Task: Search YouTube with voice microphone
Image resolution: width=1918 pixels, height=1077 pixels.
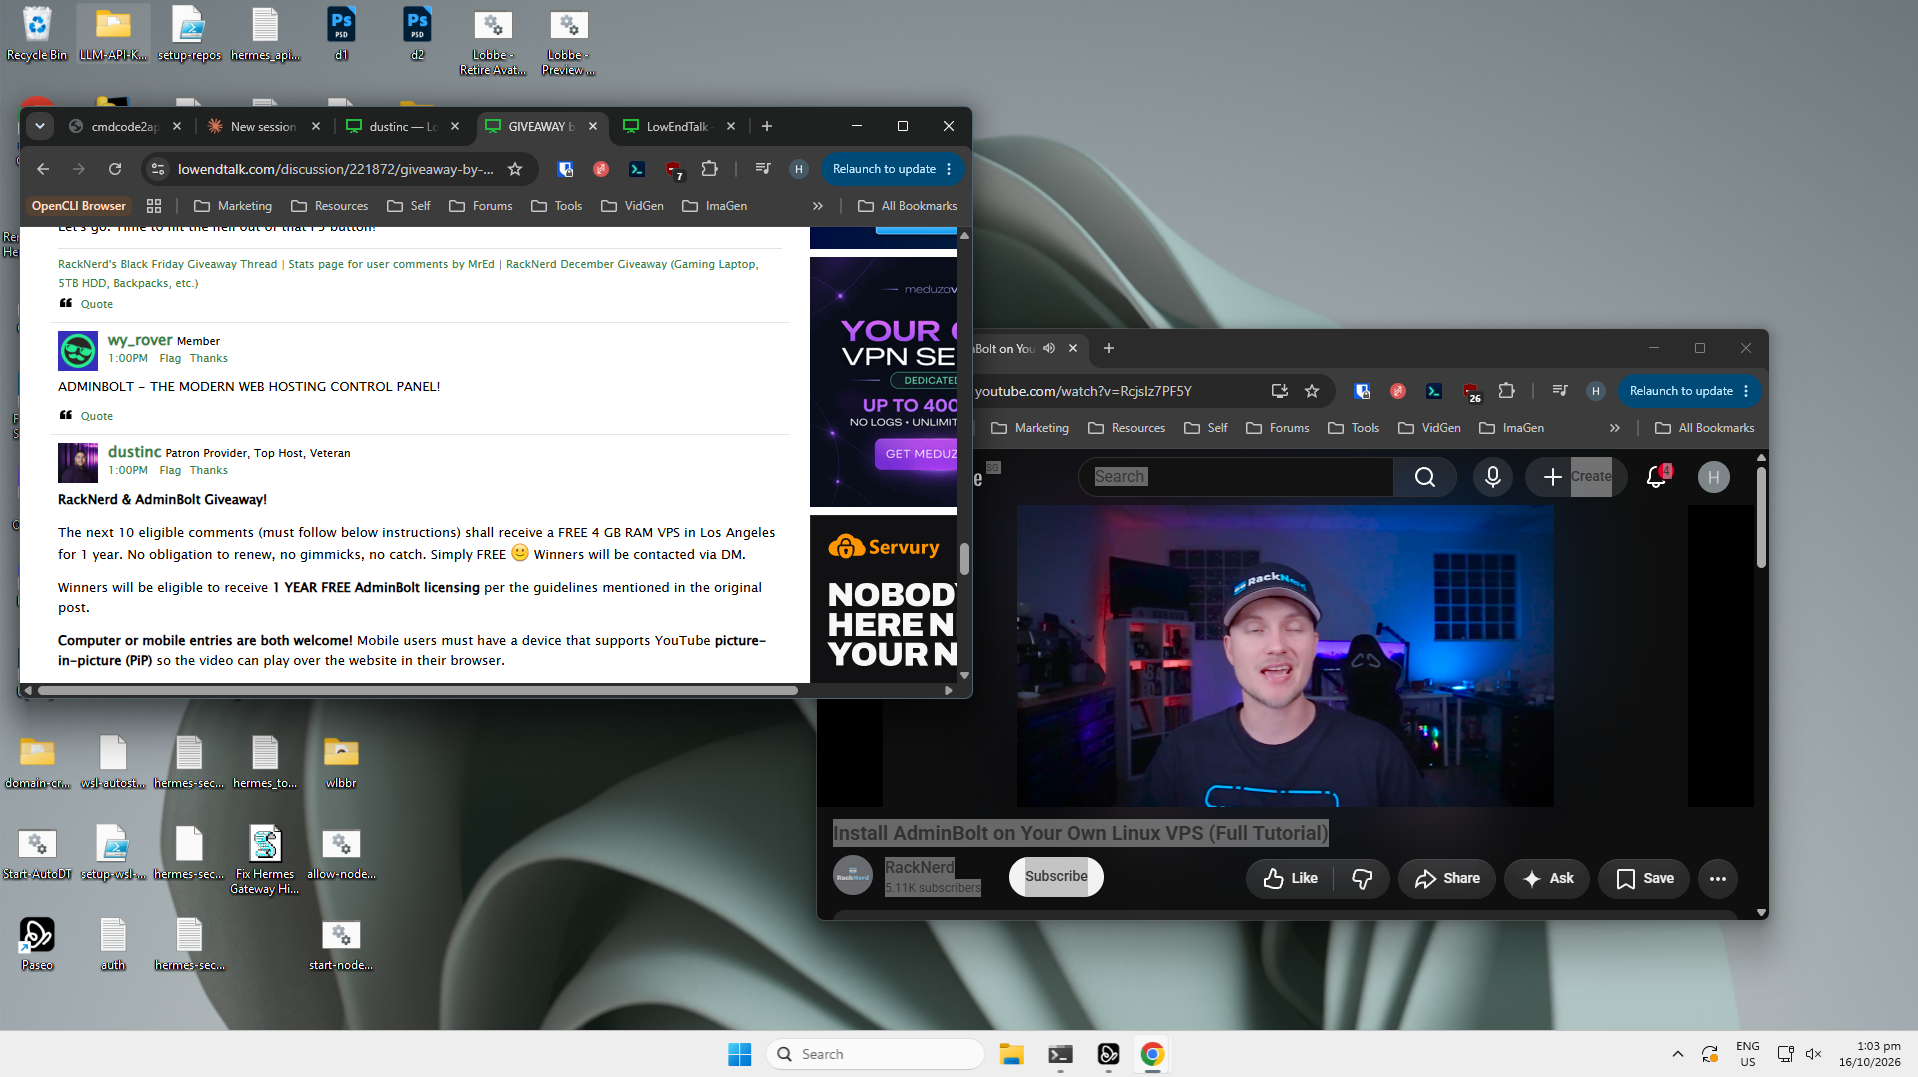Action: [1493, 477]
